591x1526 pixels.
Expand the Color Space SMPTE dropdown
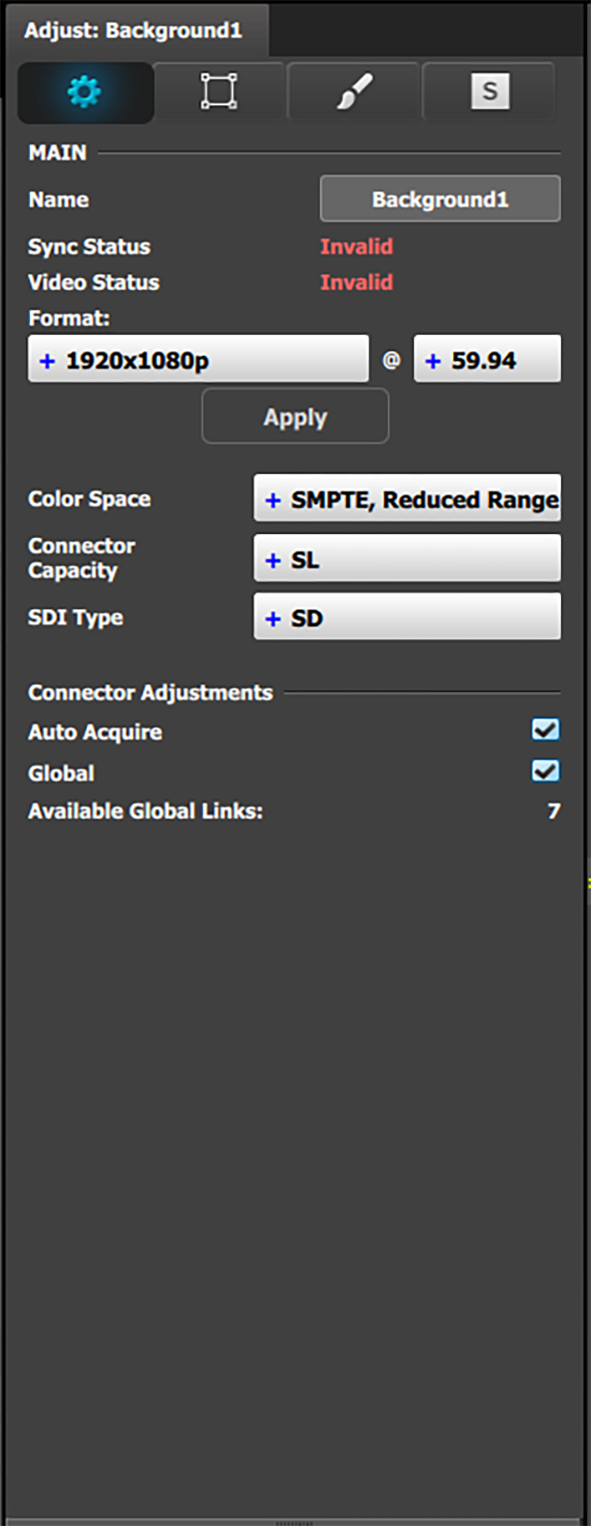click(407, 498)
